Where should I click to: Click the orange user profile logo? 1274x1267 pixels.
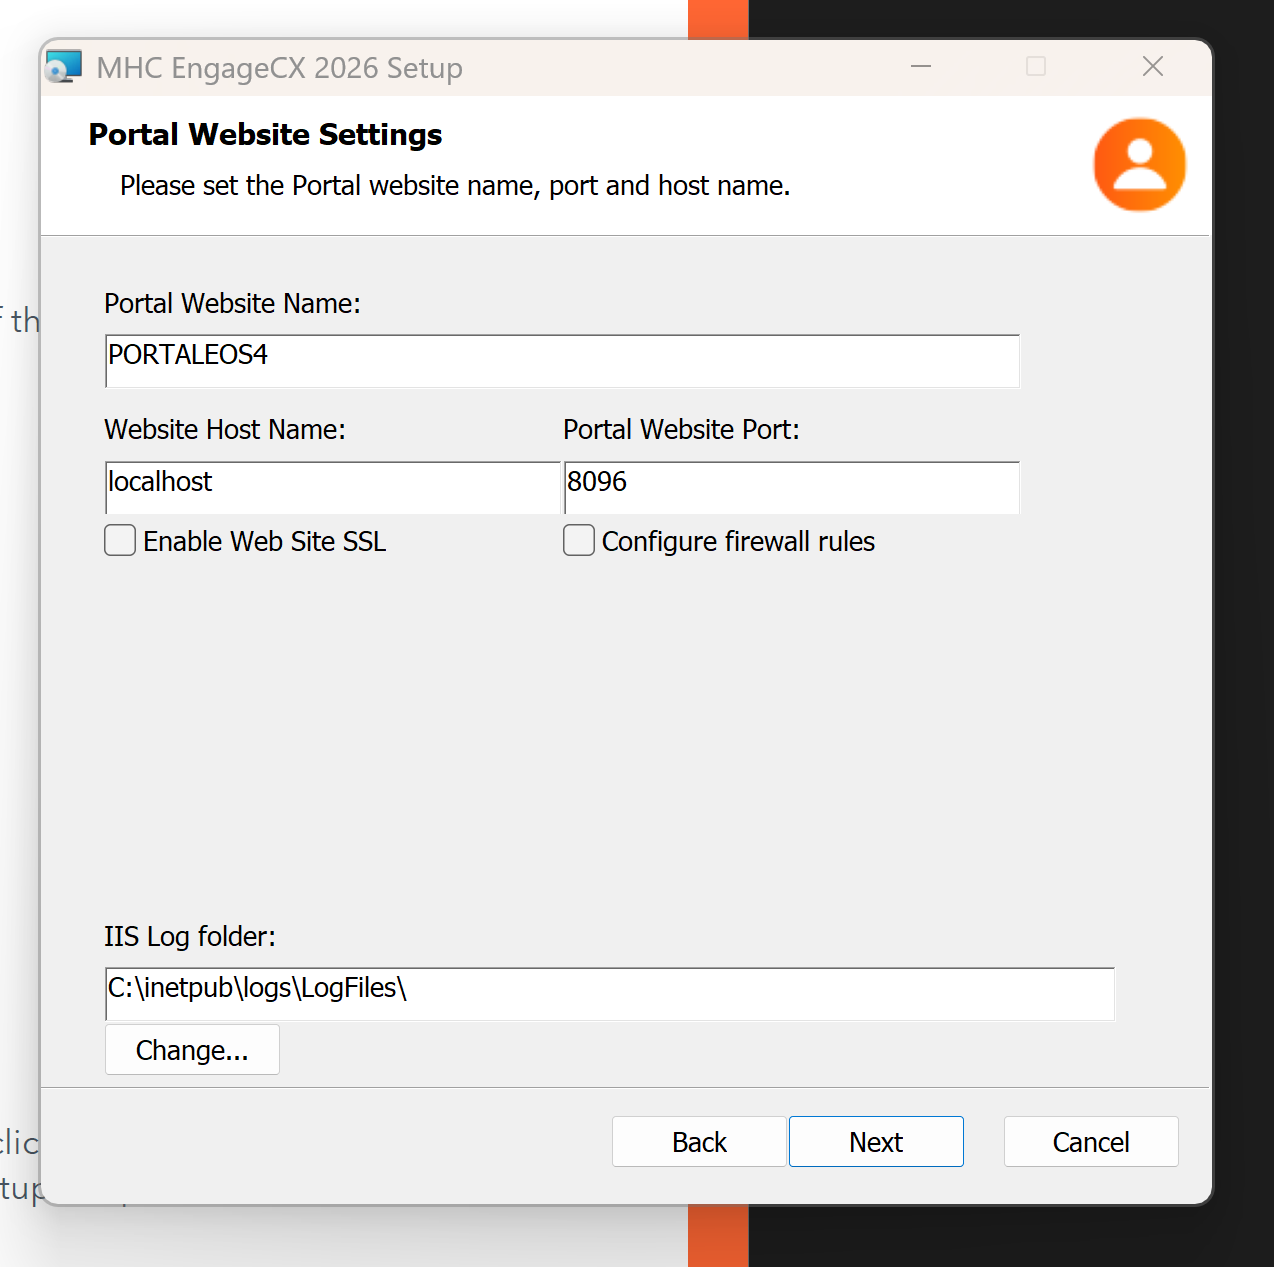point(1139,165)
